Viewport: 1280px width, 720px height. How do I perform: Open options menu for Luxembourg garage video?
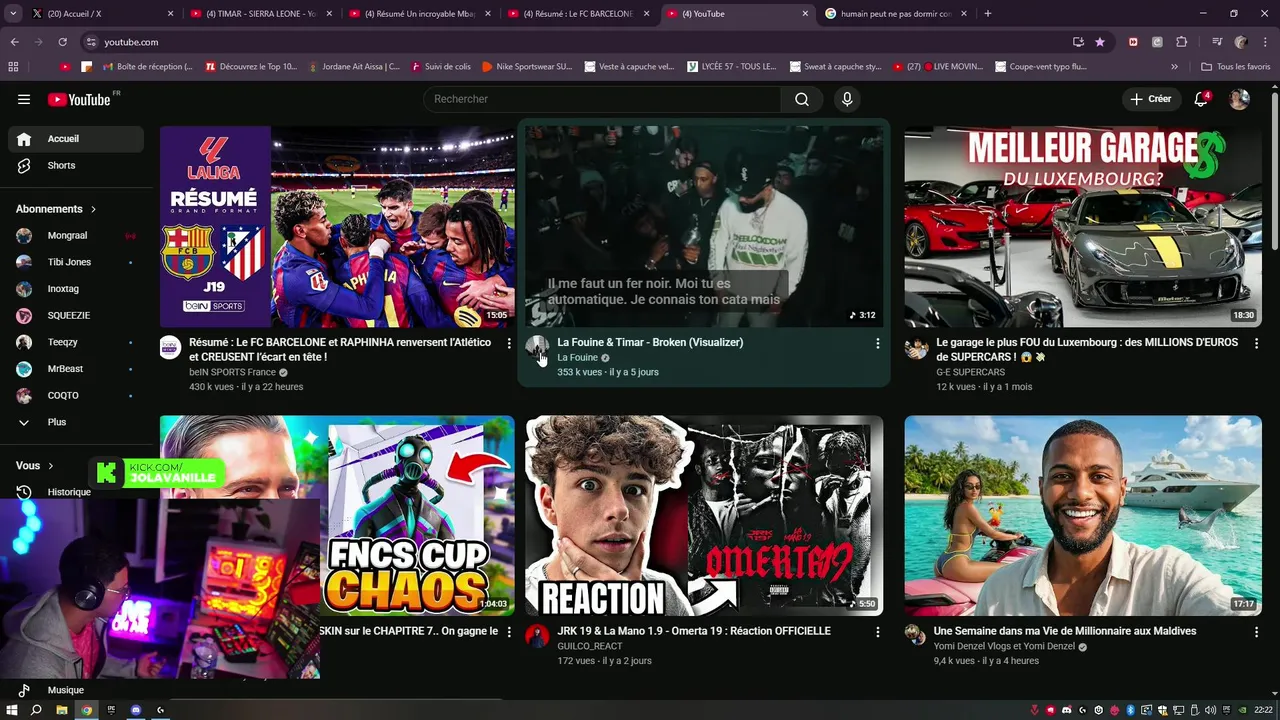tap(1256, 343)
